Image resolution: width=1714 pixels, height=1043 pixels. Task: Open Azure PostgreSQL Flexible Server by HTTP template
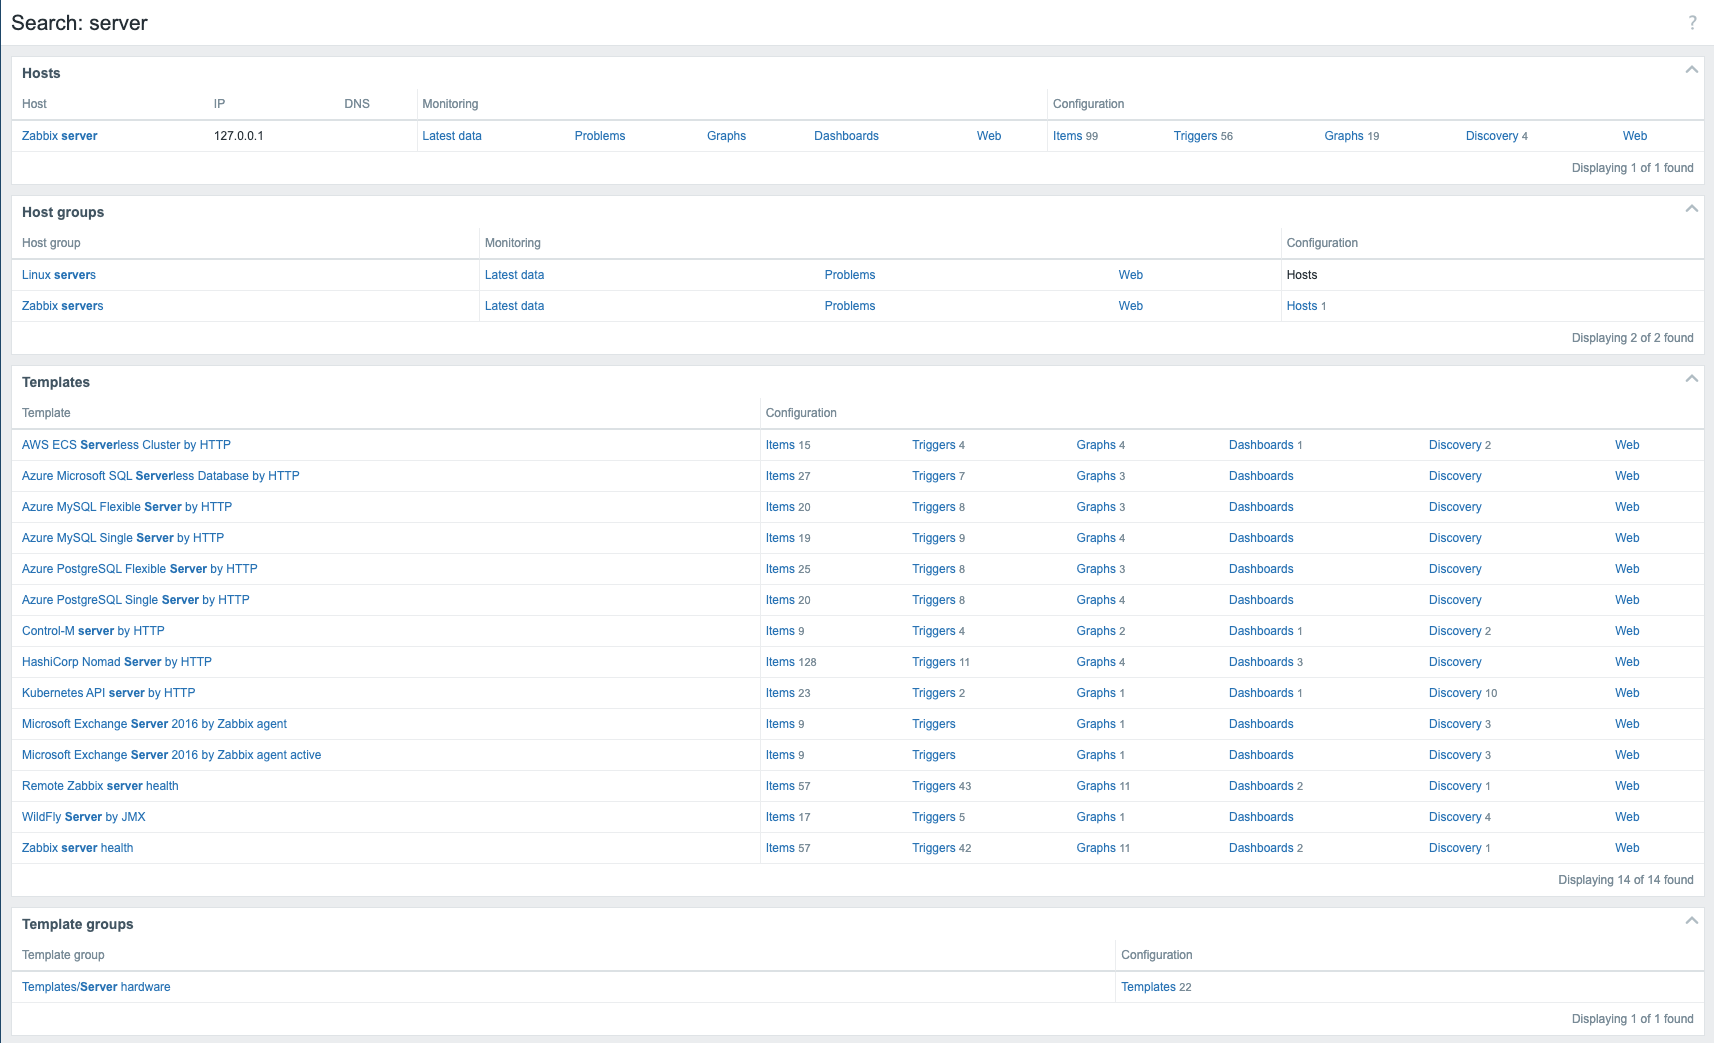click(x=140, y=569)
